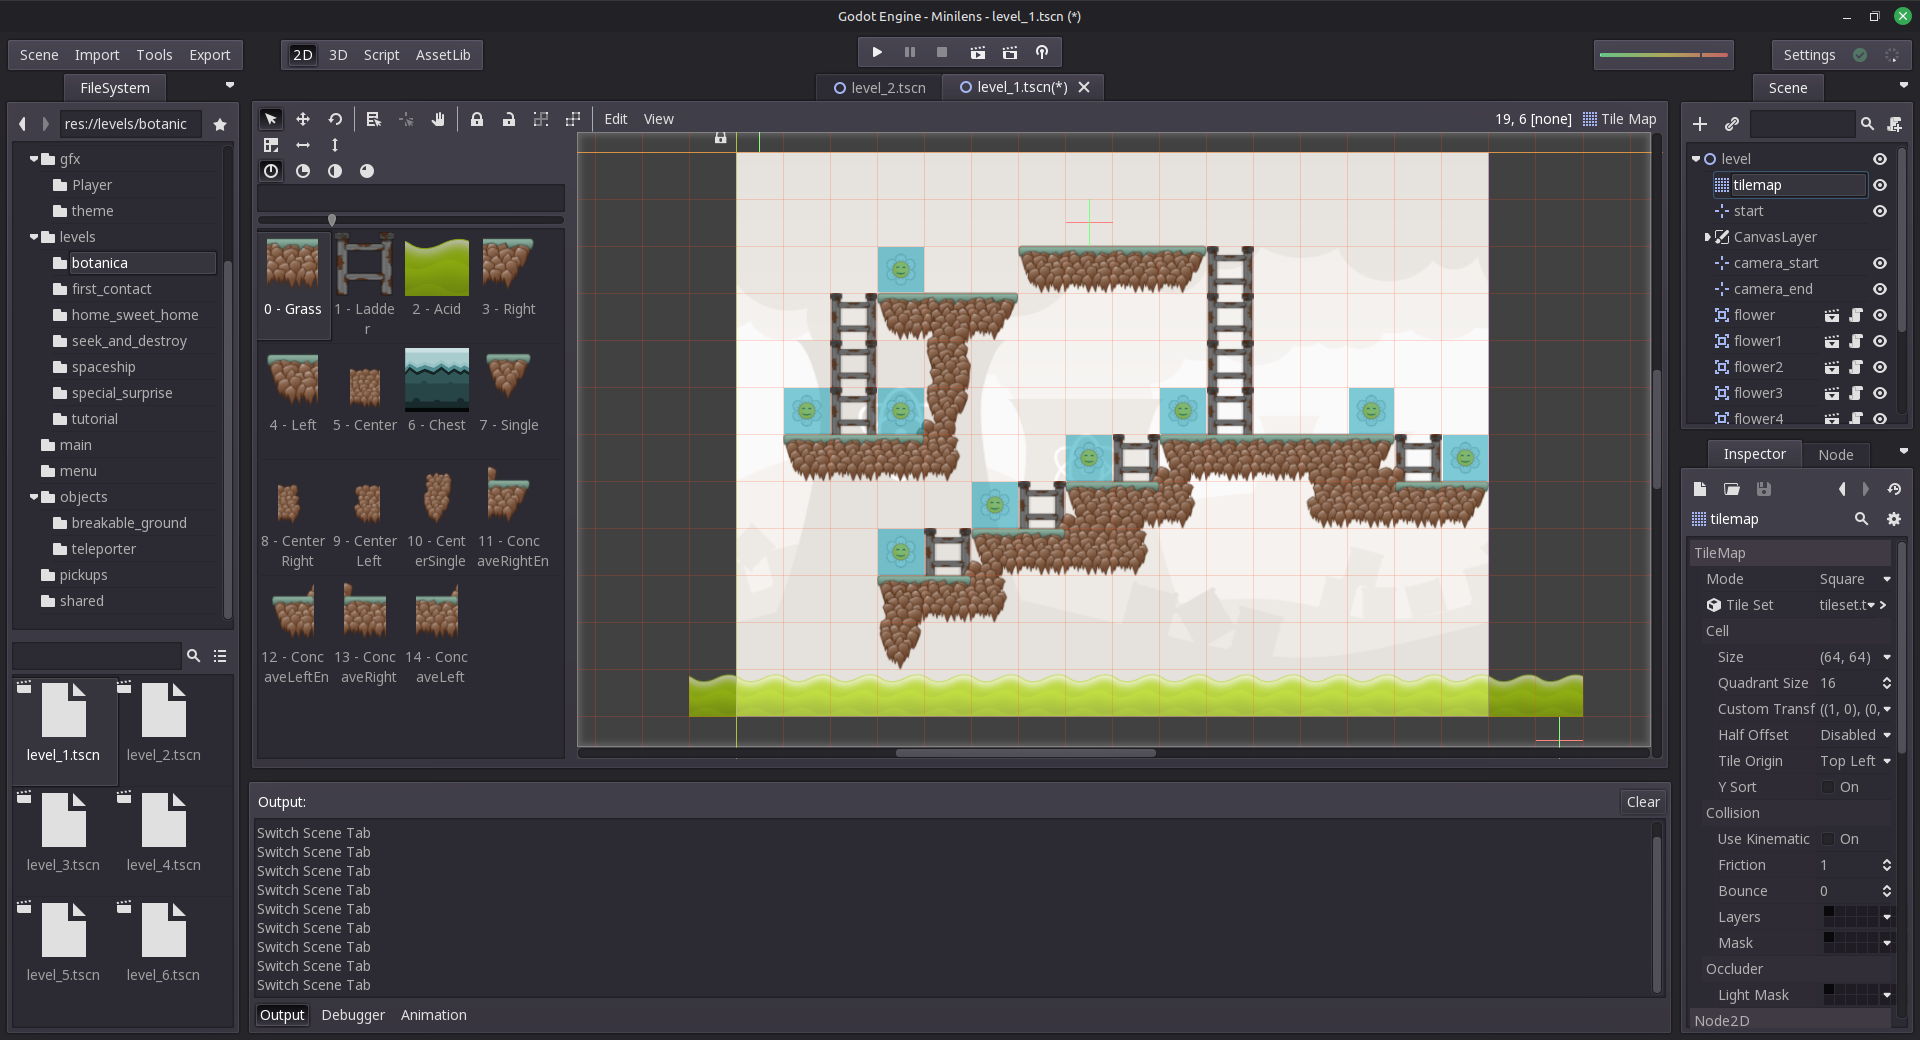Clear the Output log
Screen dimensions: 1920x1040
pos(1643,802)
